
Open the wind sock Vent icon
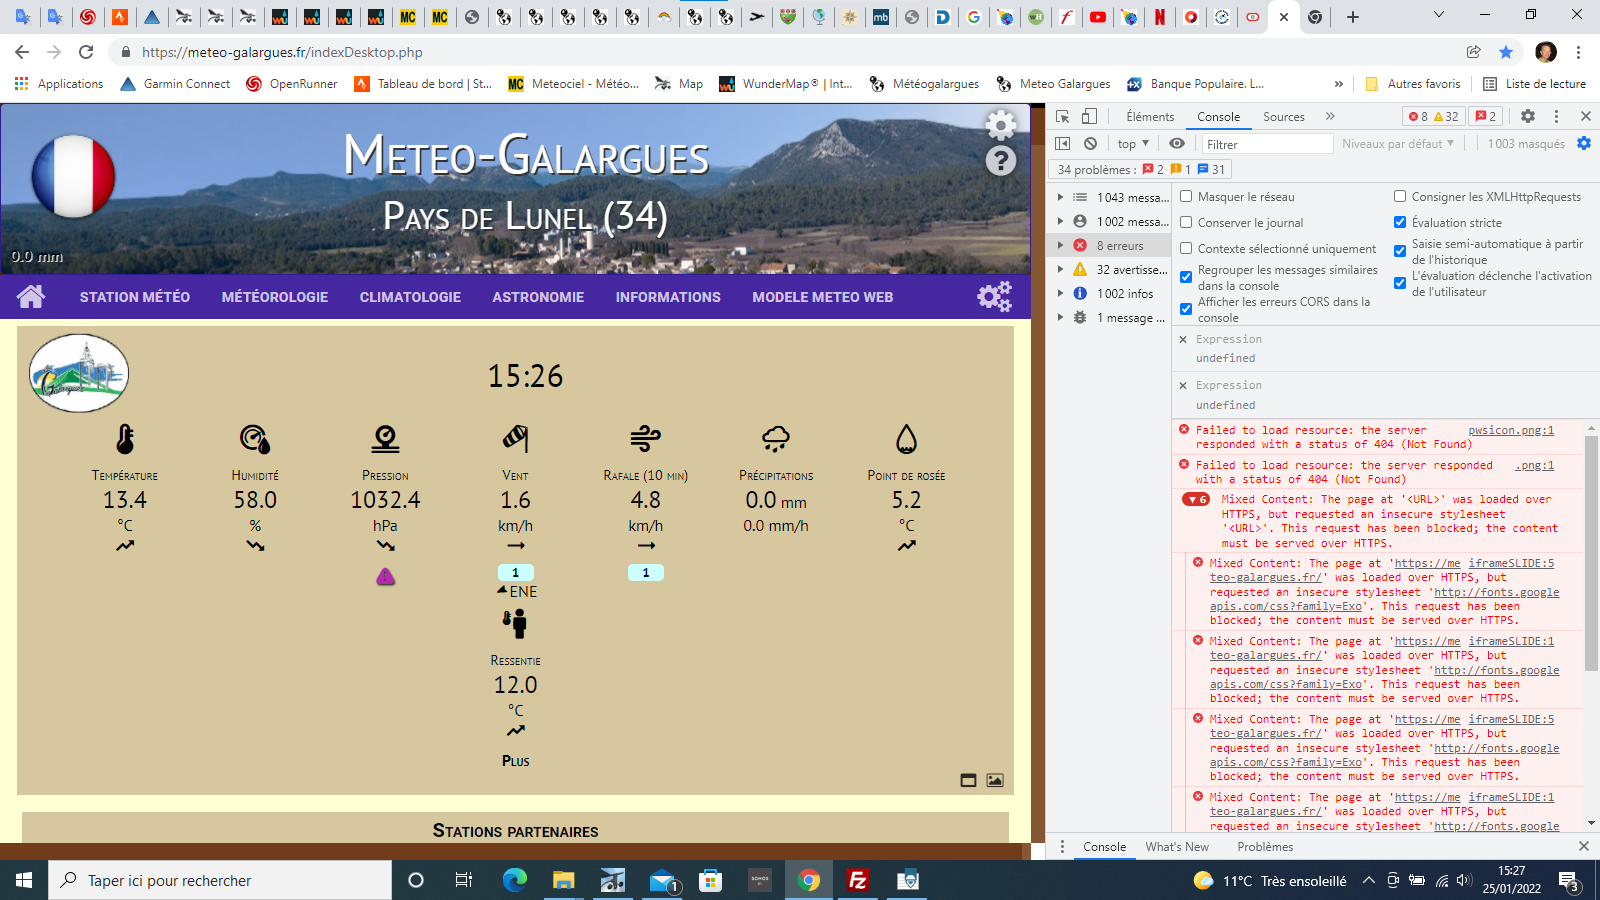(515, 438)
